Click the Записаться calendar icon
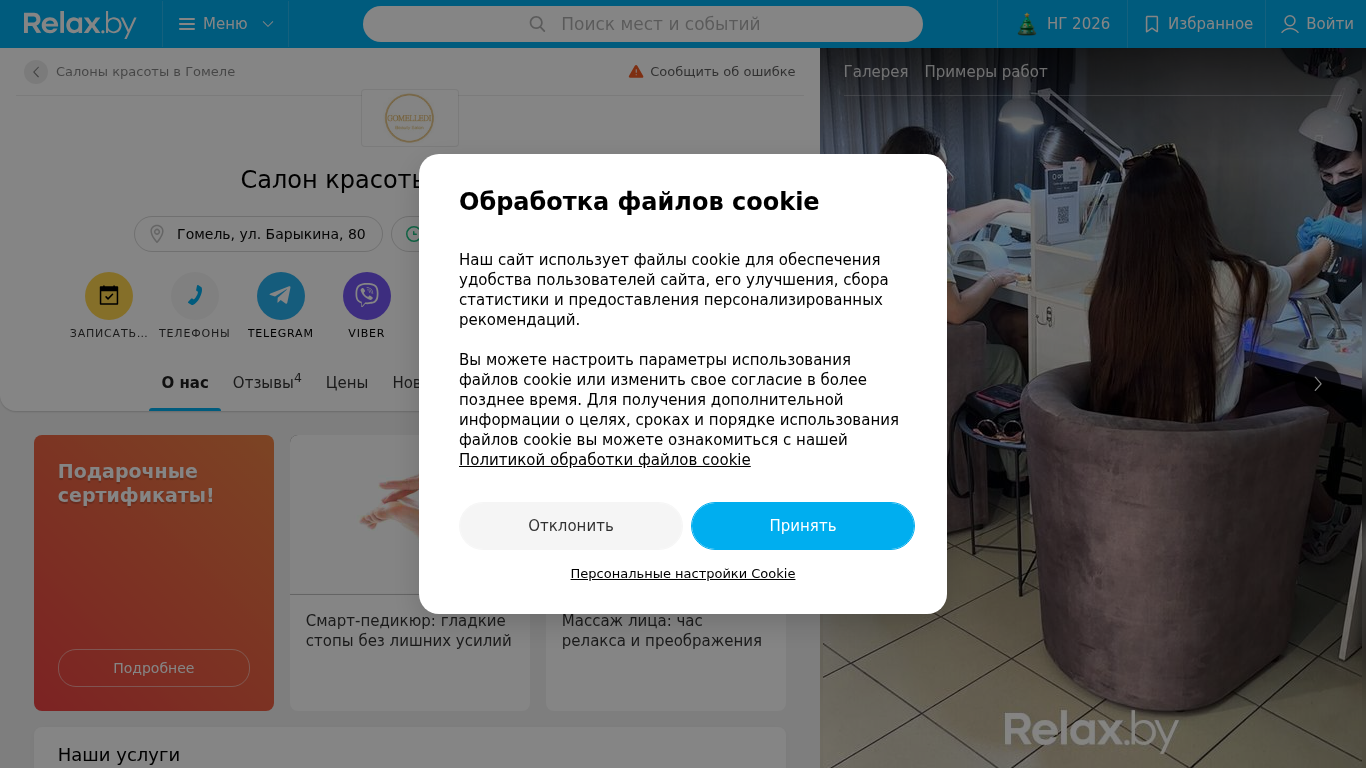The height and width of the screenshot is (768, 1366). point(109,296)
